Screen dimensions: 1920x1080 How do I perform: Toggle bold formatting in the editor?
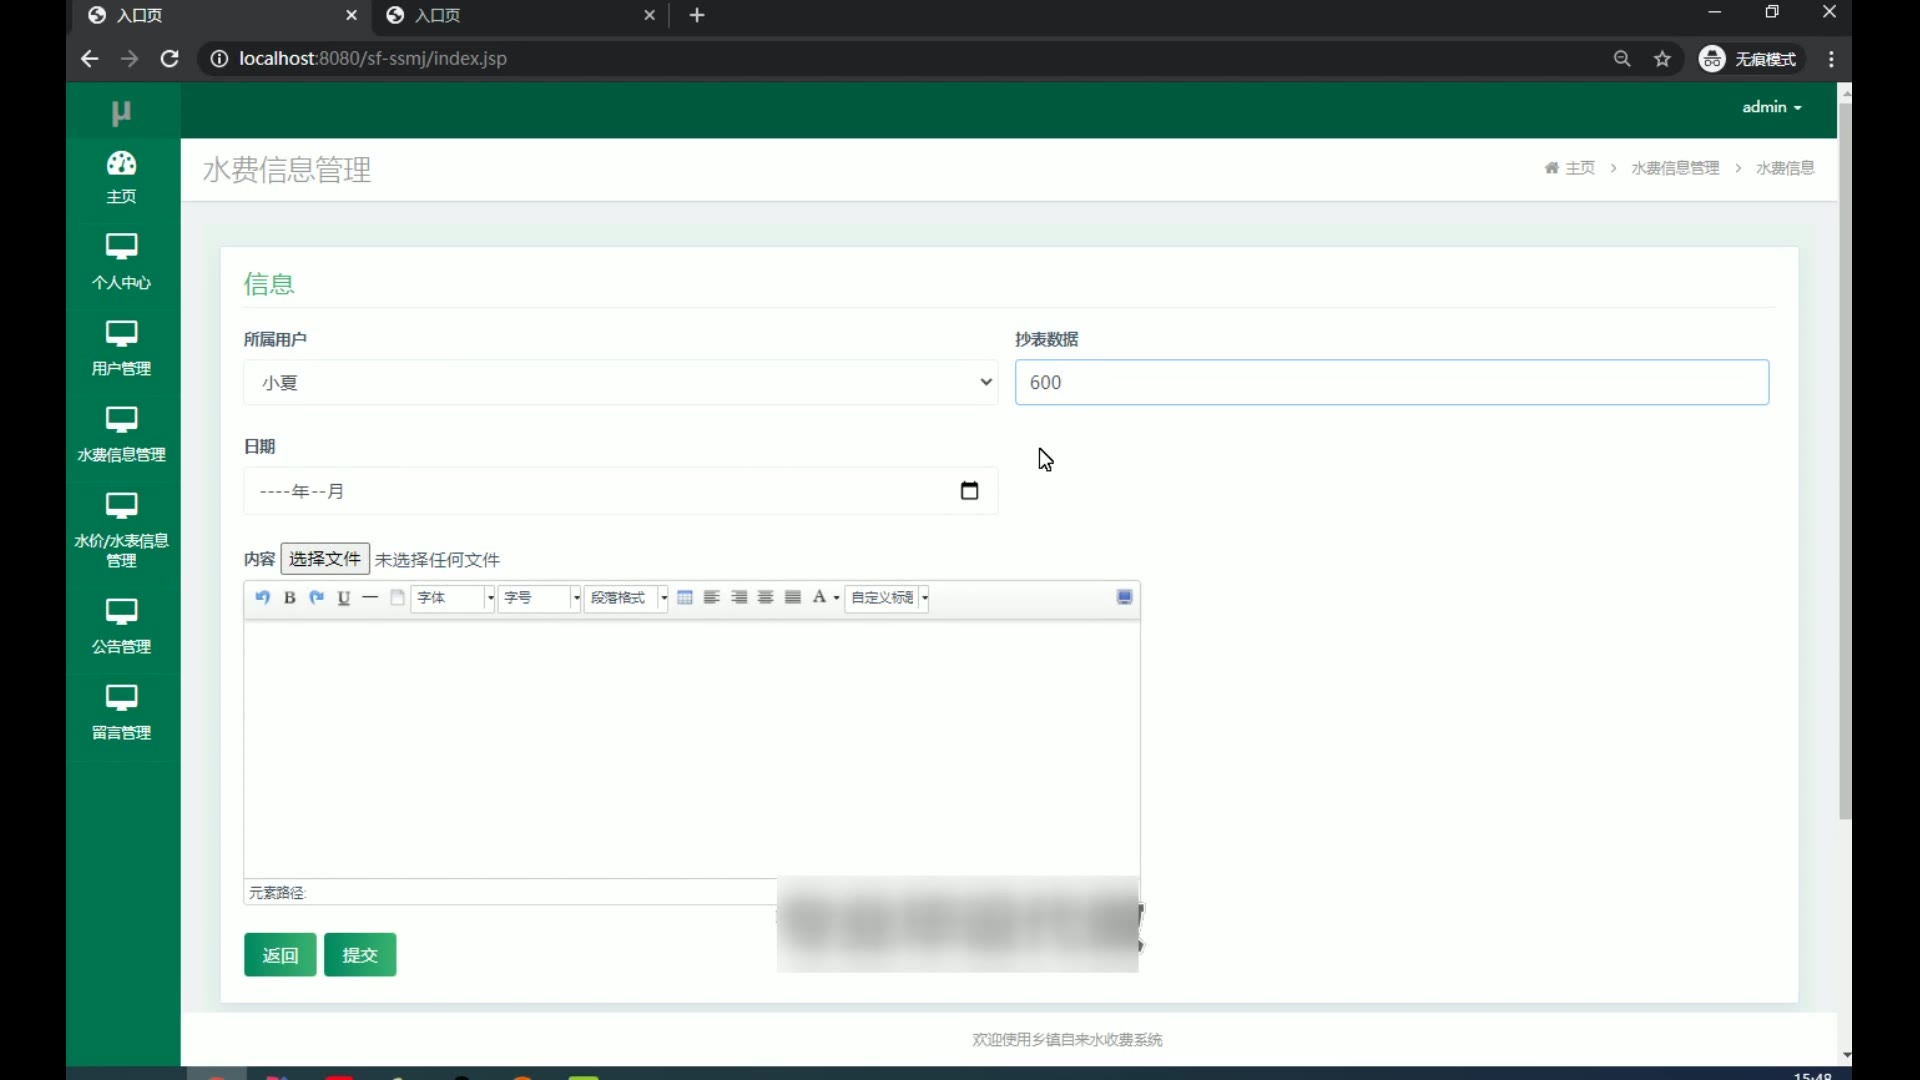290,597
